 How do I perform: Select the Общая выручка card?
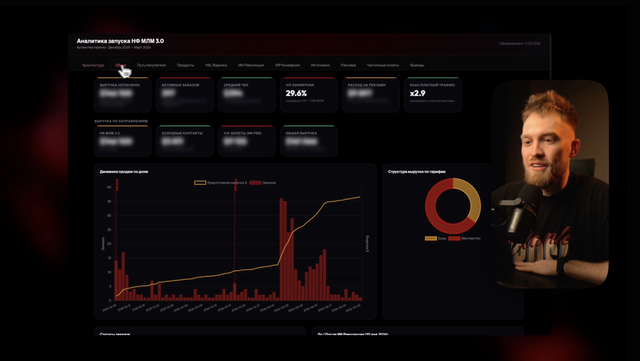click(x=309, y=141)
